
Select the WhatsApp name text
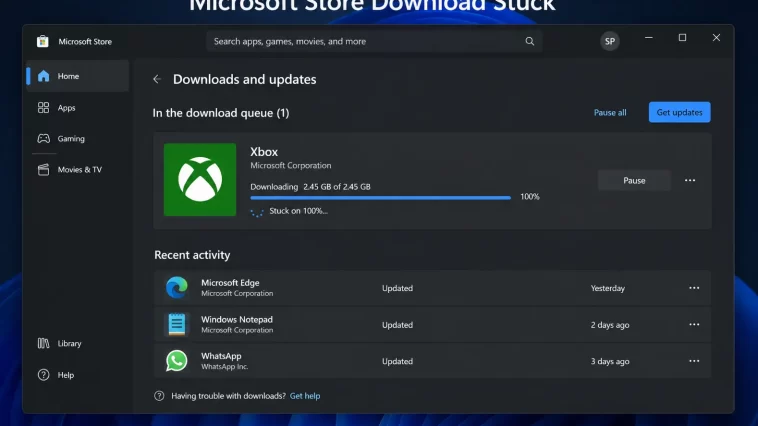[x=221, y=356]
